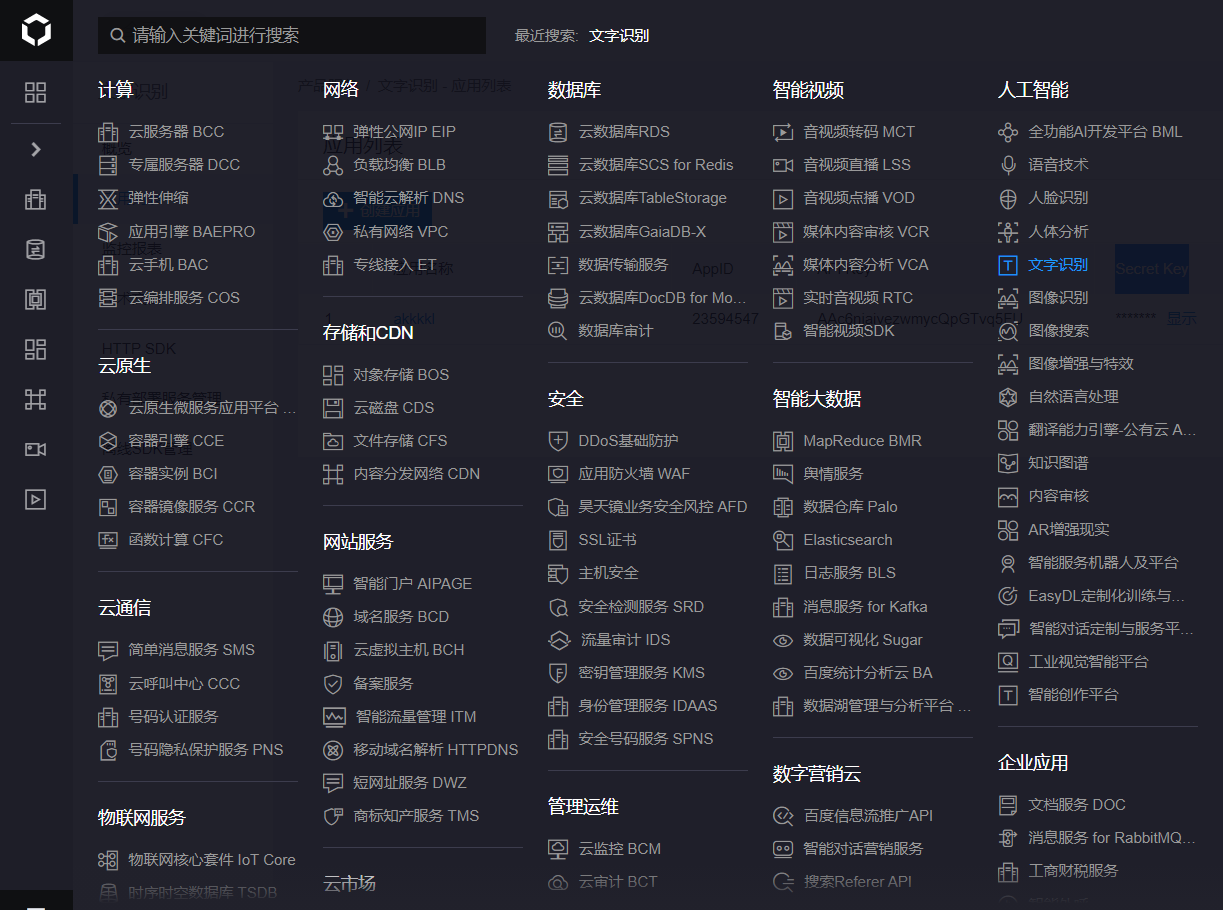The height and width of the screenshot is (910, 1223).
Task: Click the 云服务器 BCC icon
Action: click(108, 132)
